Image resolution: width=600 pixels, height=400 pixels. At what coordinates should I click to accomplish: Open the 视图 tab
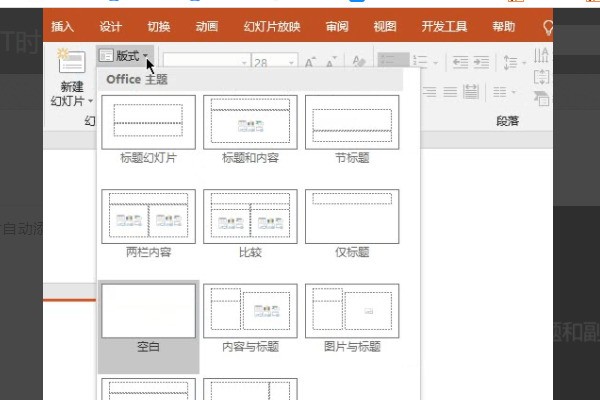pyautogui.click(x=385, y=26)
